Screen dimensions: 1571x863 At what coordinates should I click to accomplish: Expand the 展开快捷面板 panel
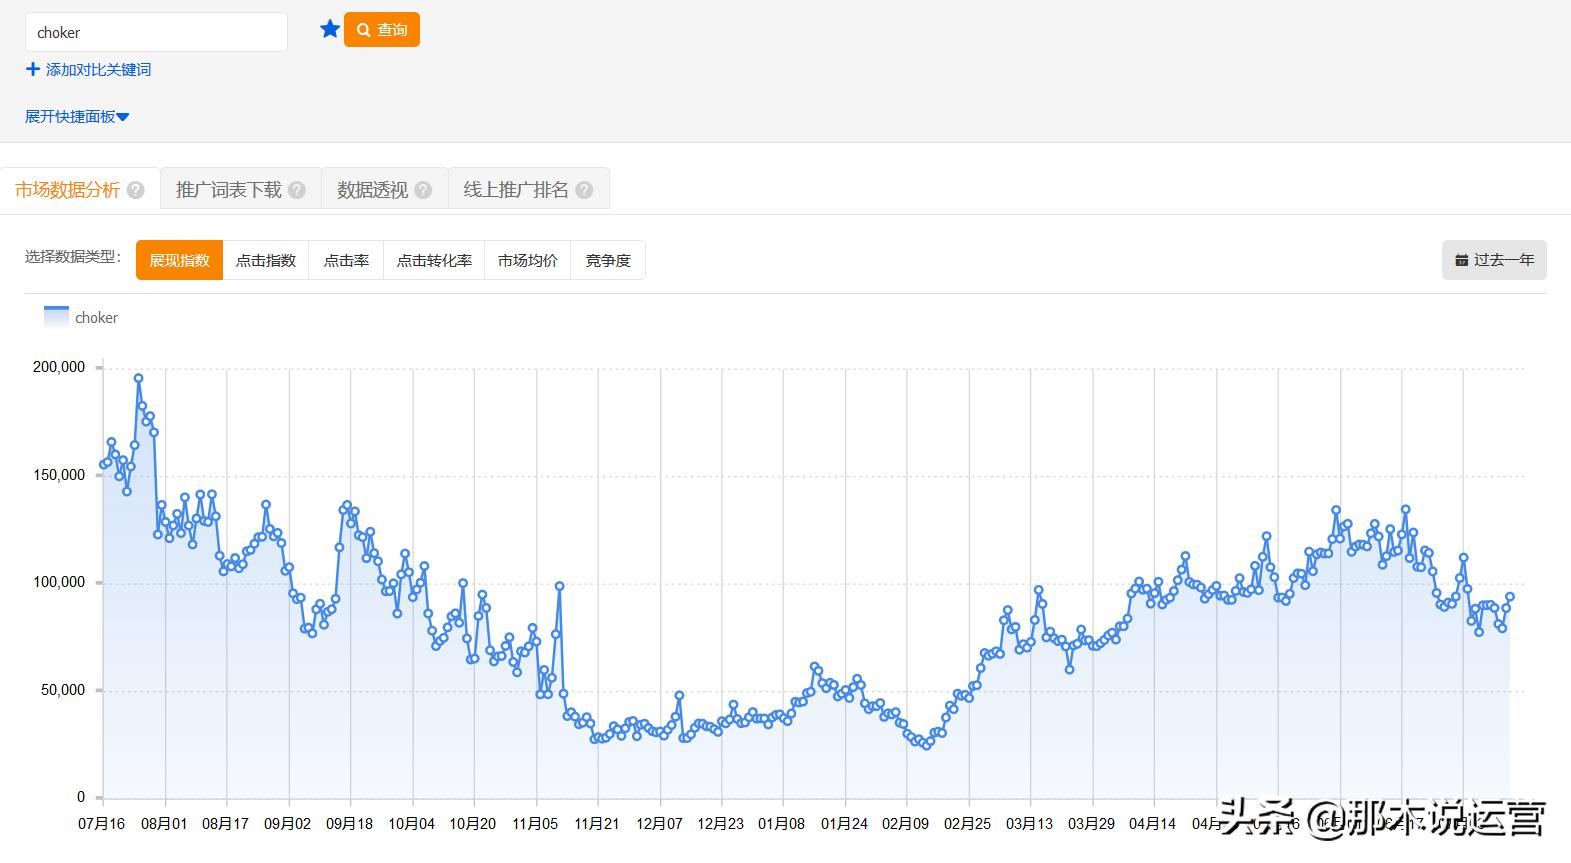77,117
